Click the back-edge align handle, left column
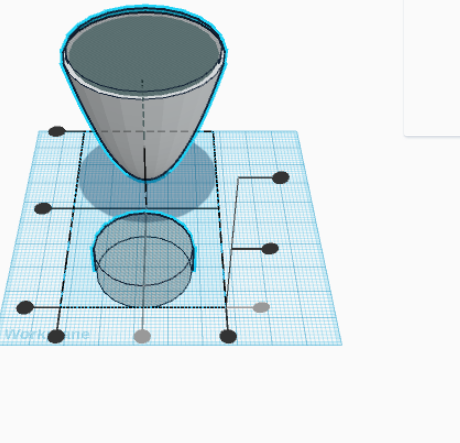 57,131
